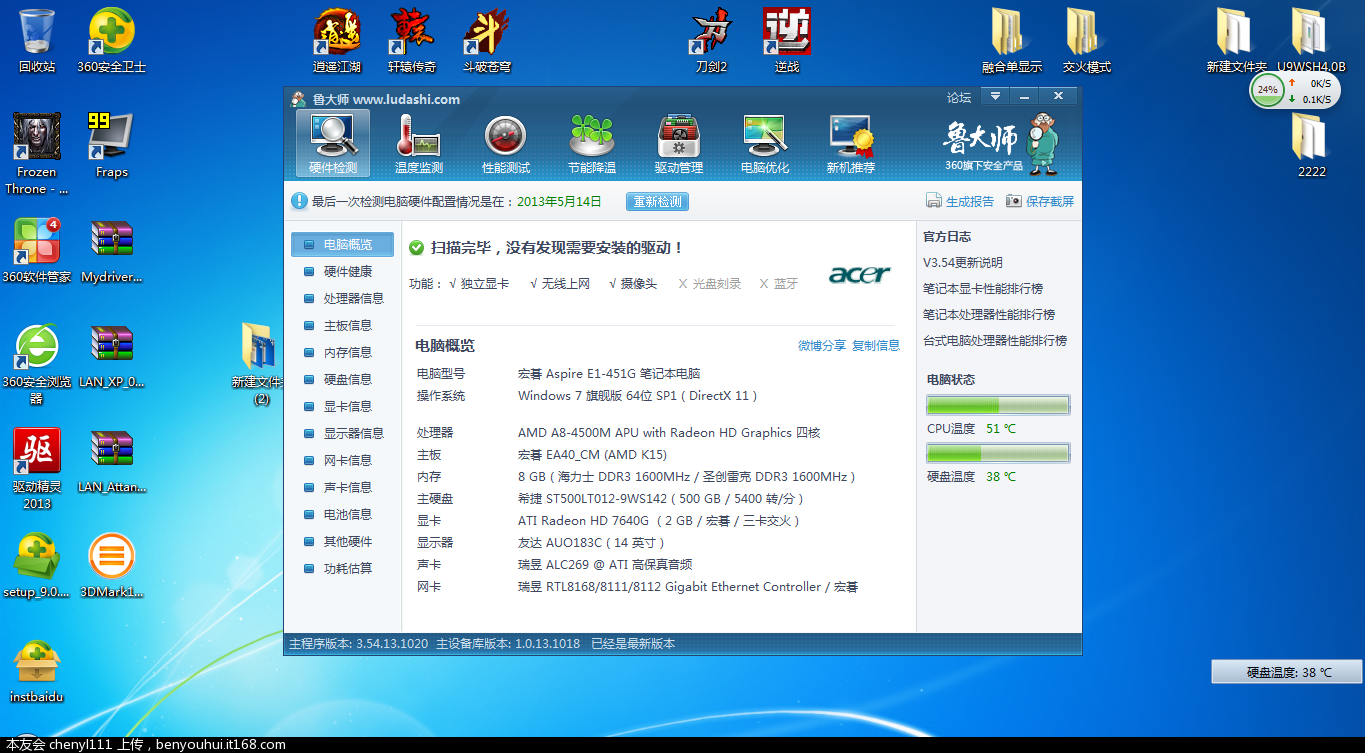Image resolution: width=1365 pixels, height=753 pixels.
Task: Open 笔记本显卡性能排行榜 link
Action: pos(983,288)
